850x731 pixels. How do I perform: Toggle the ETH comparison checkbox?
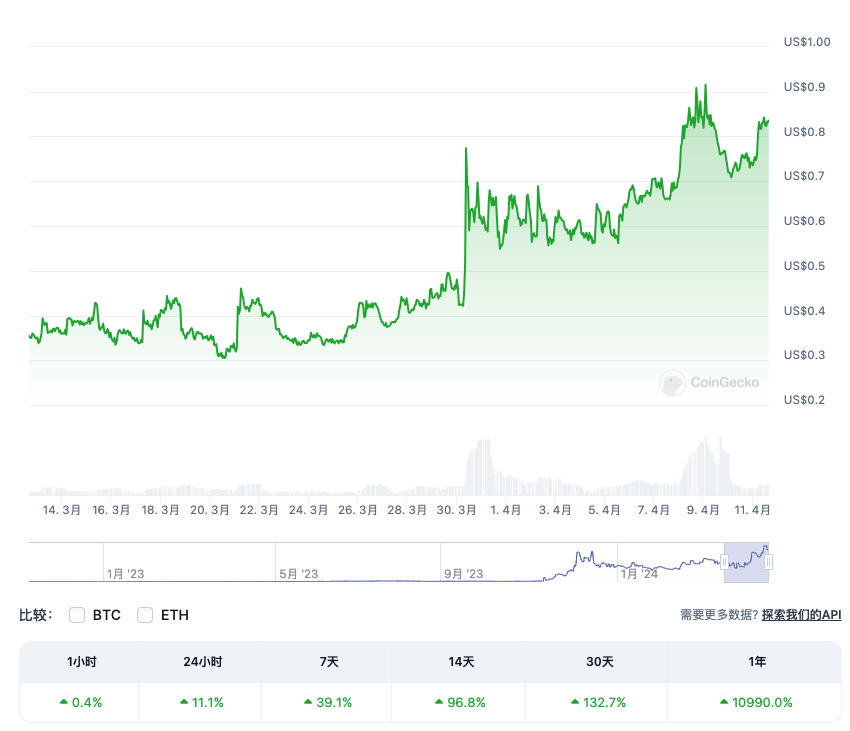145,615
